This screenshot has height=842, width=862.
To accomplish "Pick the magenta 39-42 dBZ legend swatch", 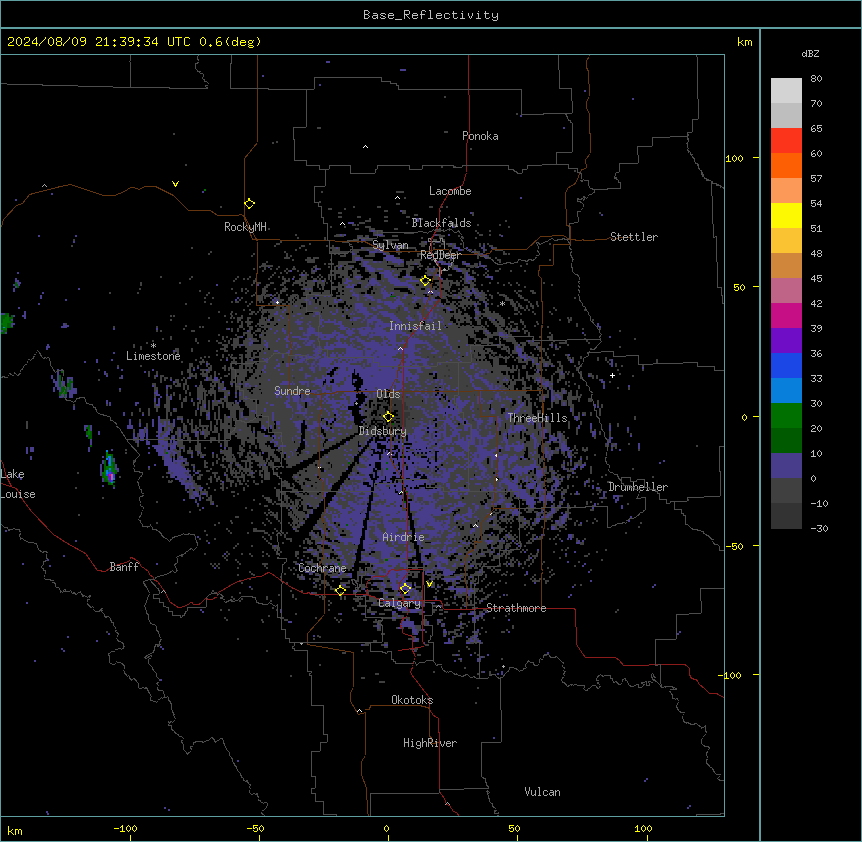I will 786,316.
